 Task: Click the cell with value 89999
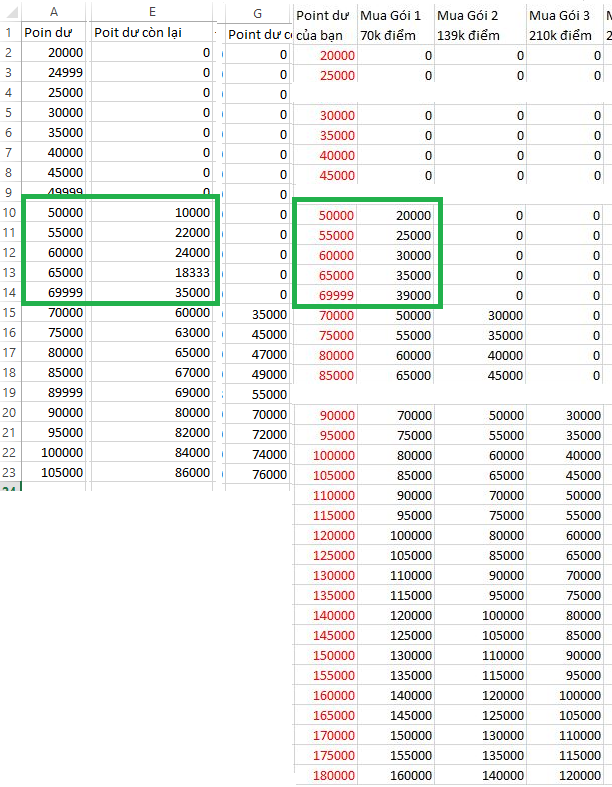coord(54,393)
